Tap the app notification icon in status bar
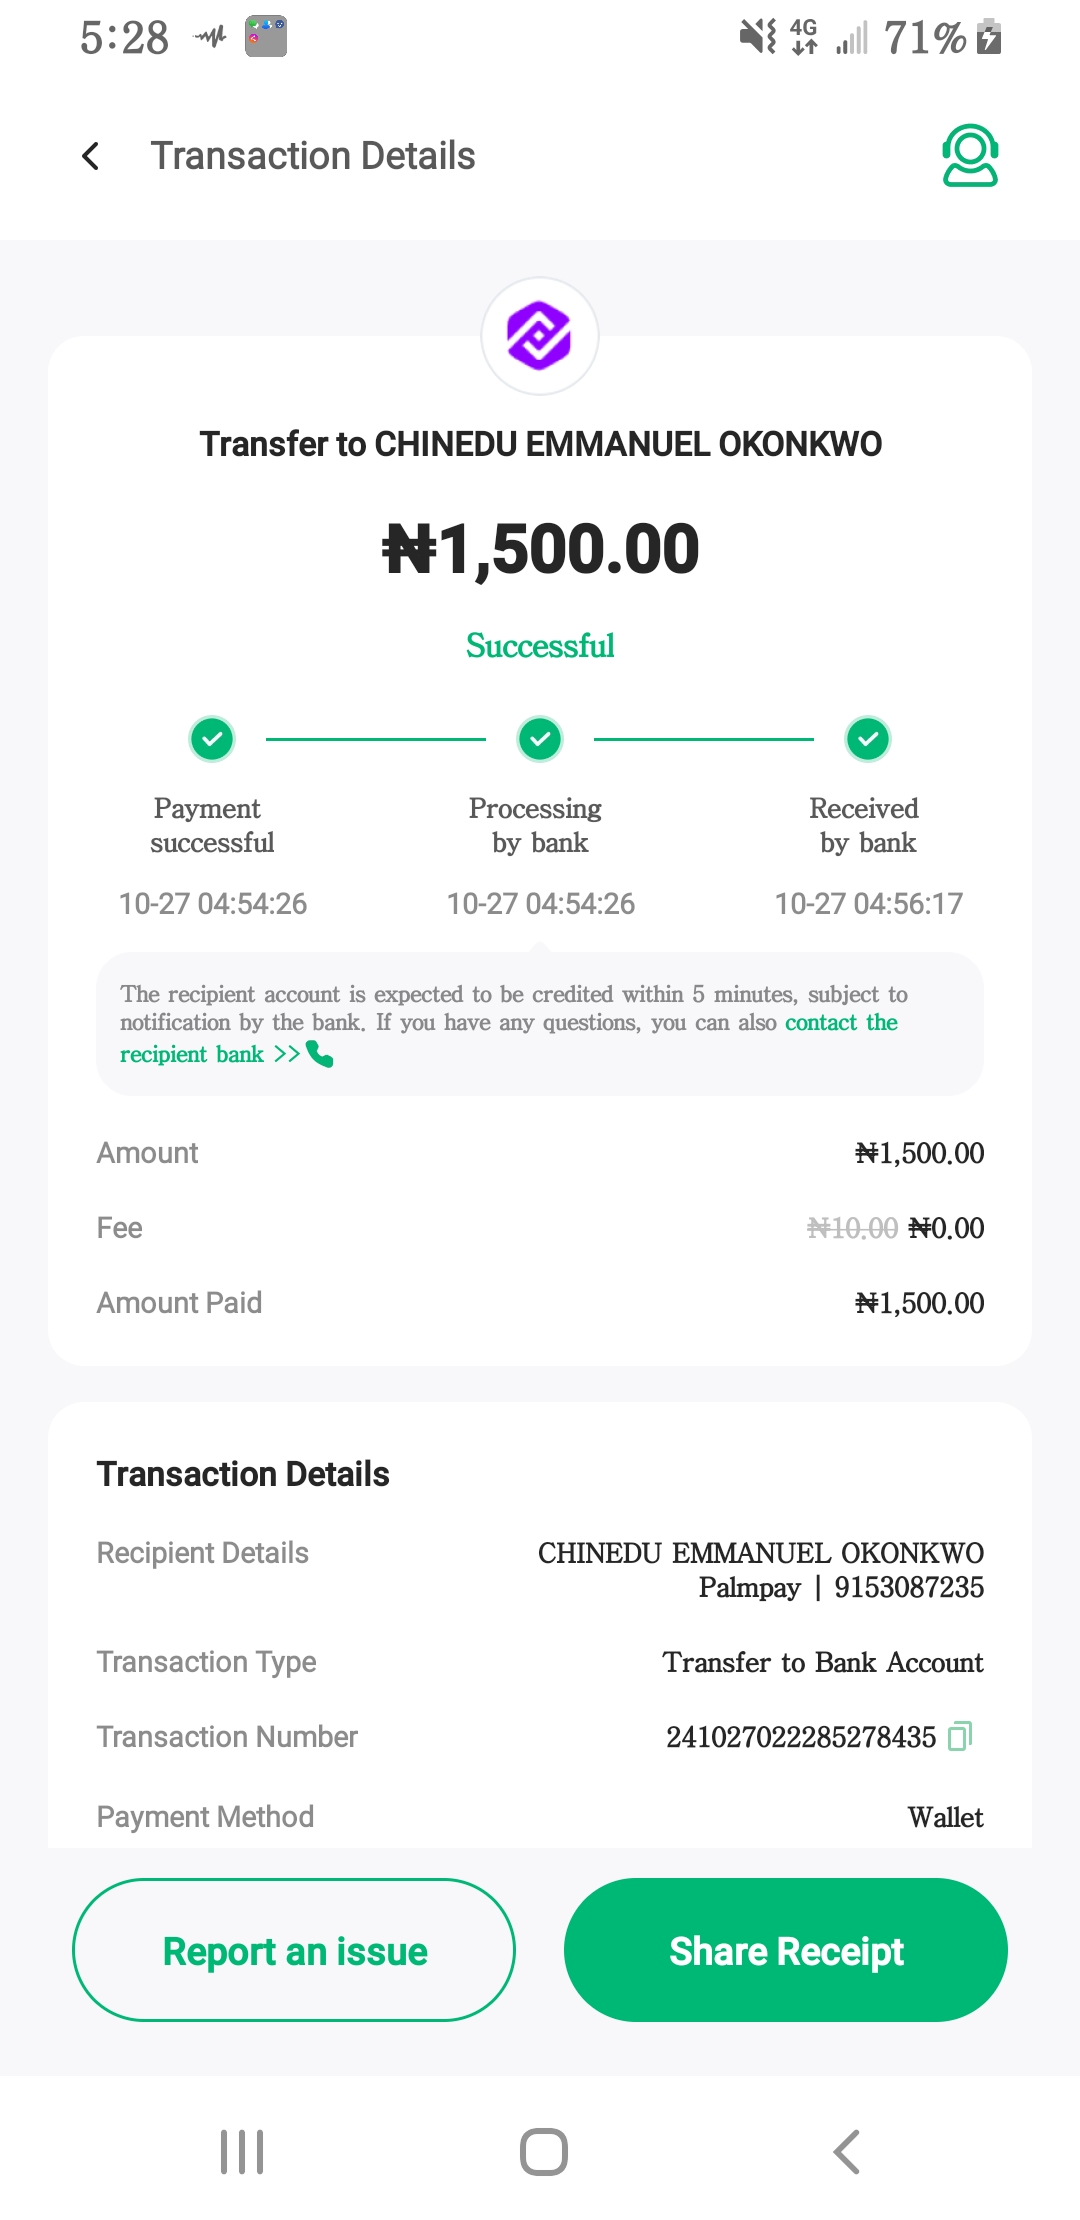Image resolution: width=1080 pixels, height=2220 pixels. pyautogui.click(x=266, y=37)
